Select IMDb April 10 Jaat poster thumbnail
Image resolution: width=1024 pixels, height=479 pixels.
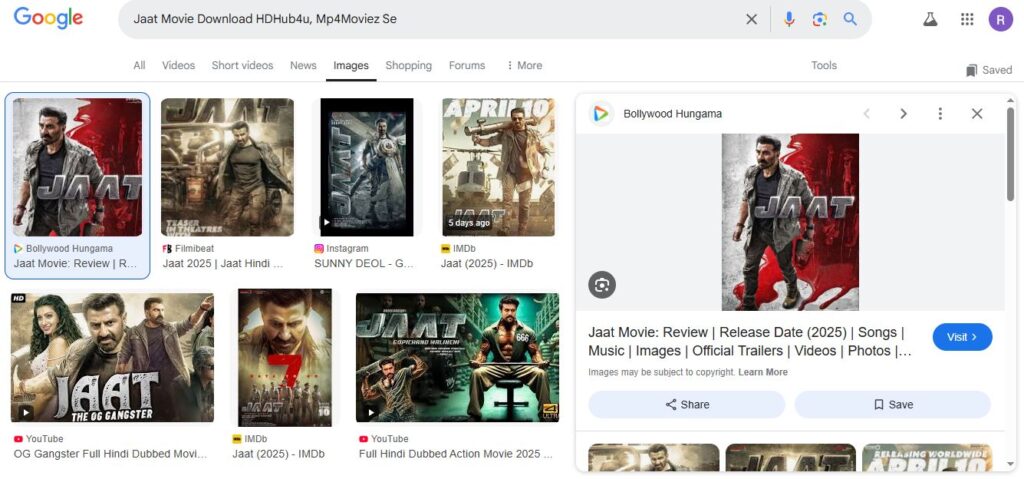coord(498,167)
